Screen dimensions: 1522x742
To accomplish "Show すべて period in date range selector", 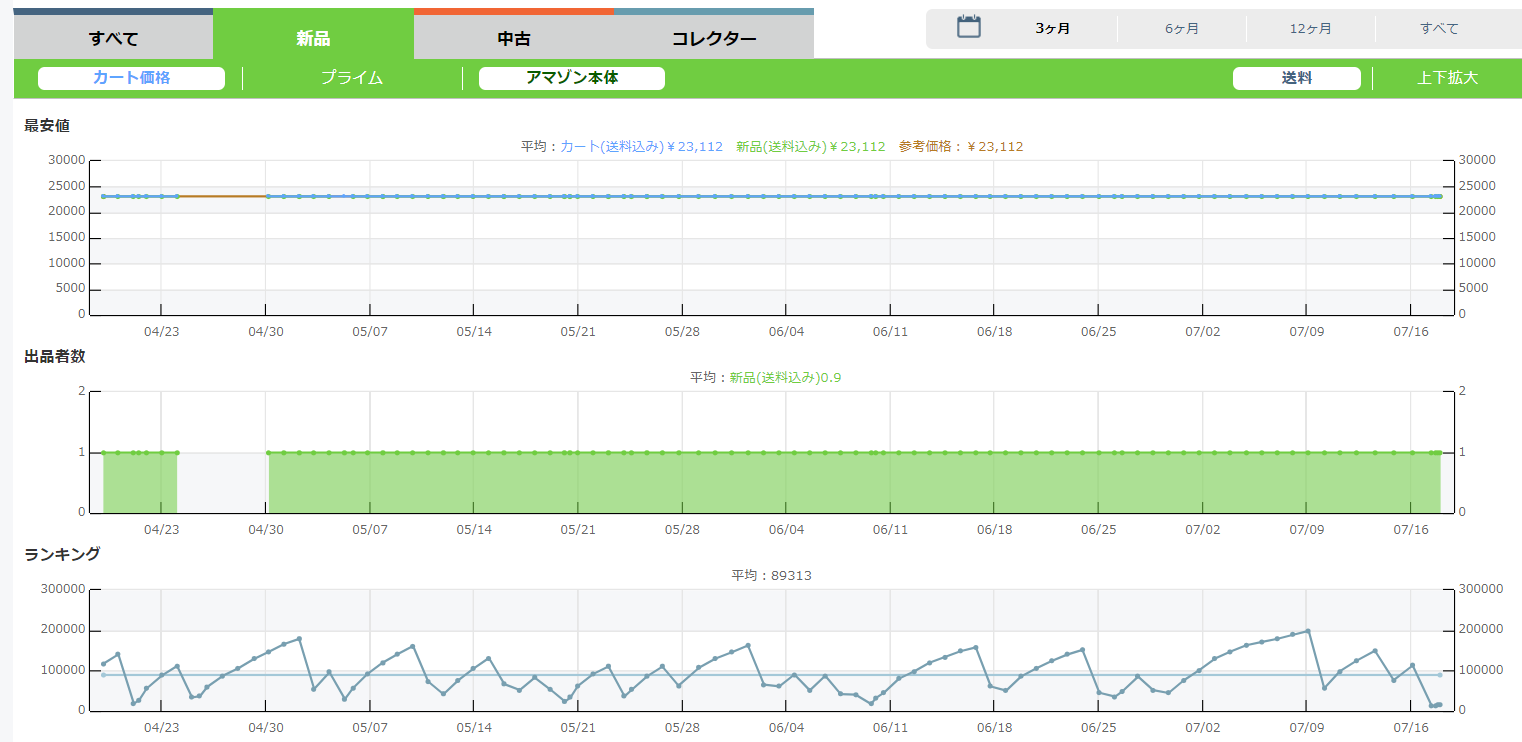I will coord(1439,29).
